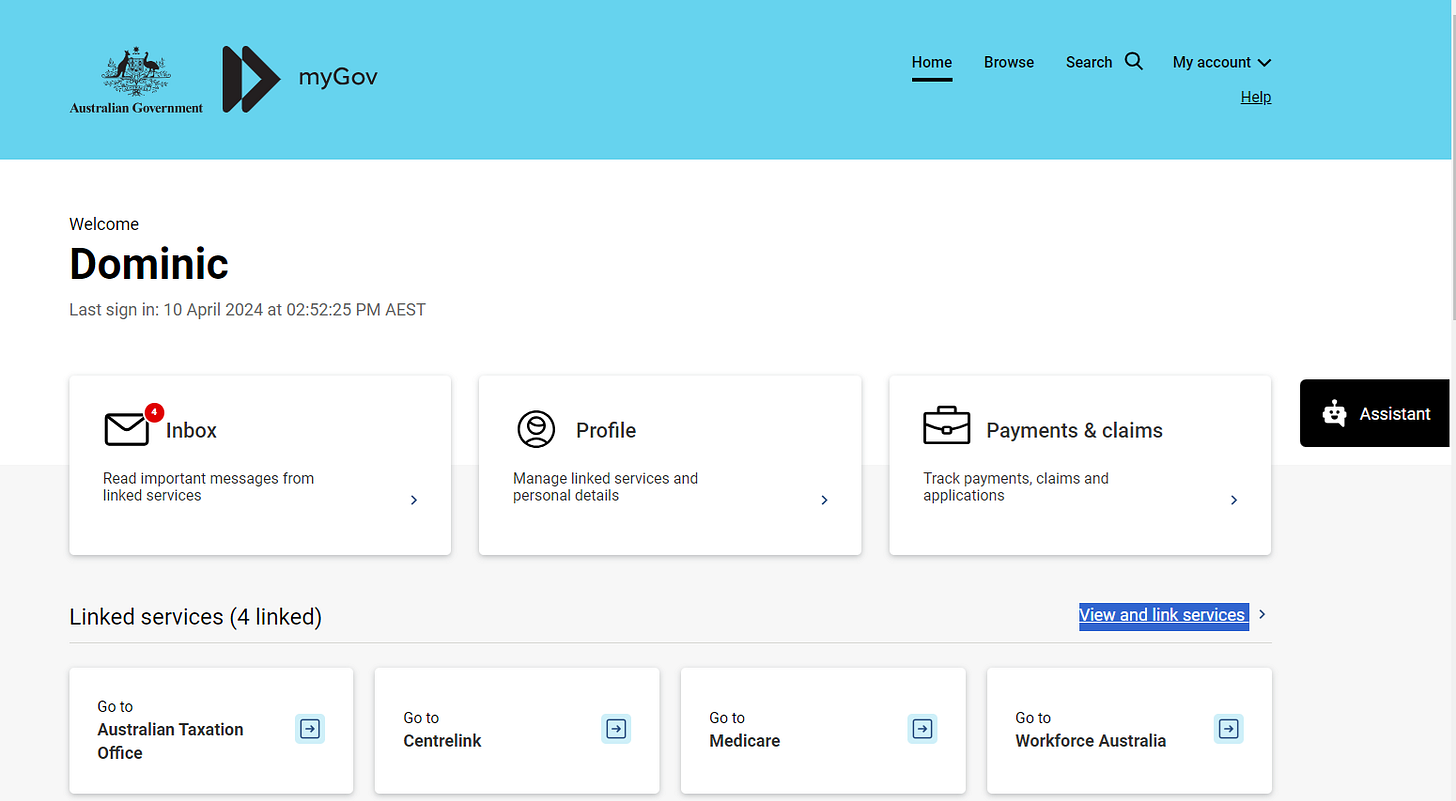
Task: Click the Linked services (4 linked) heading
Action: [195, 617]
